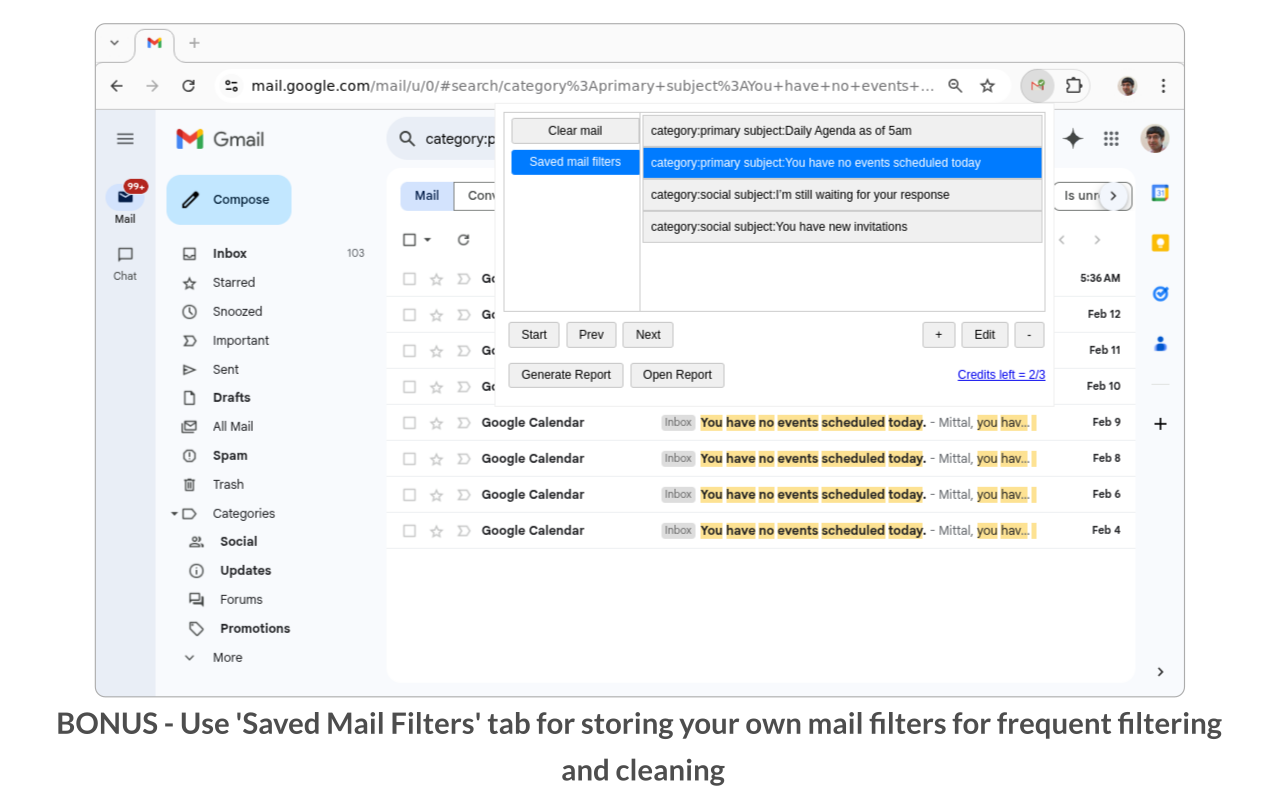The width and height of the screenshot is (1280, 800).
Task: Tick the select-all checkbox above the list
Action: click(x=409, y=240)
